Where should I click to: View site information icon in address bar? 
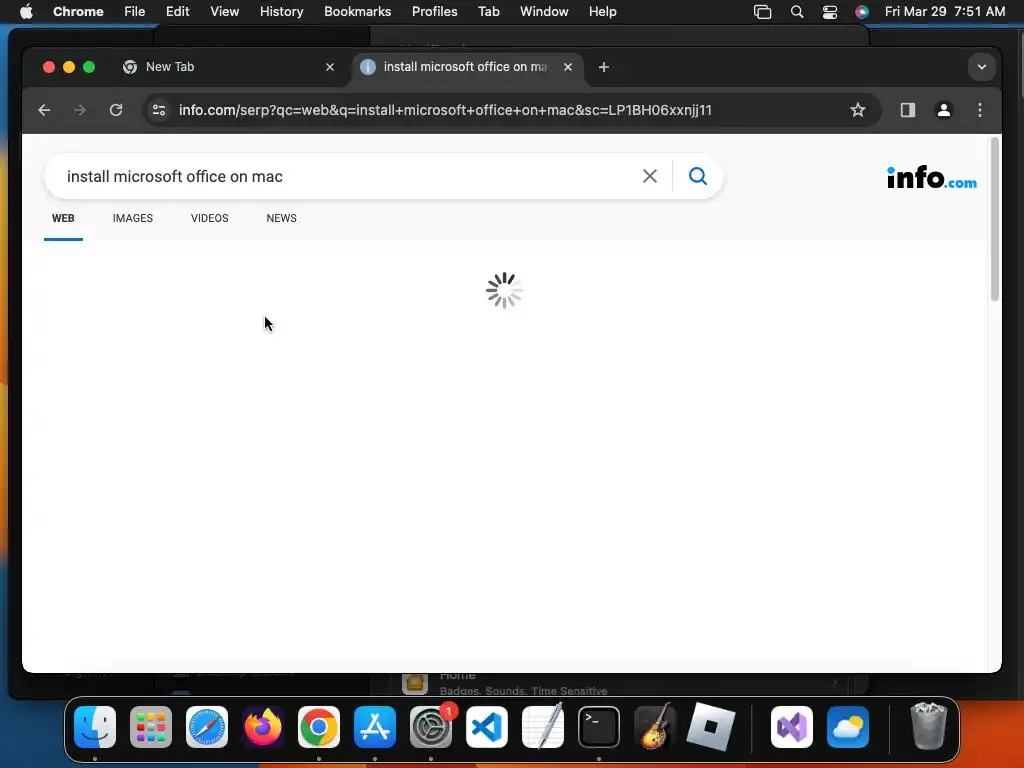(159, 110)
